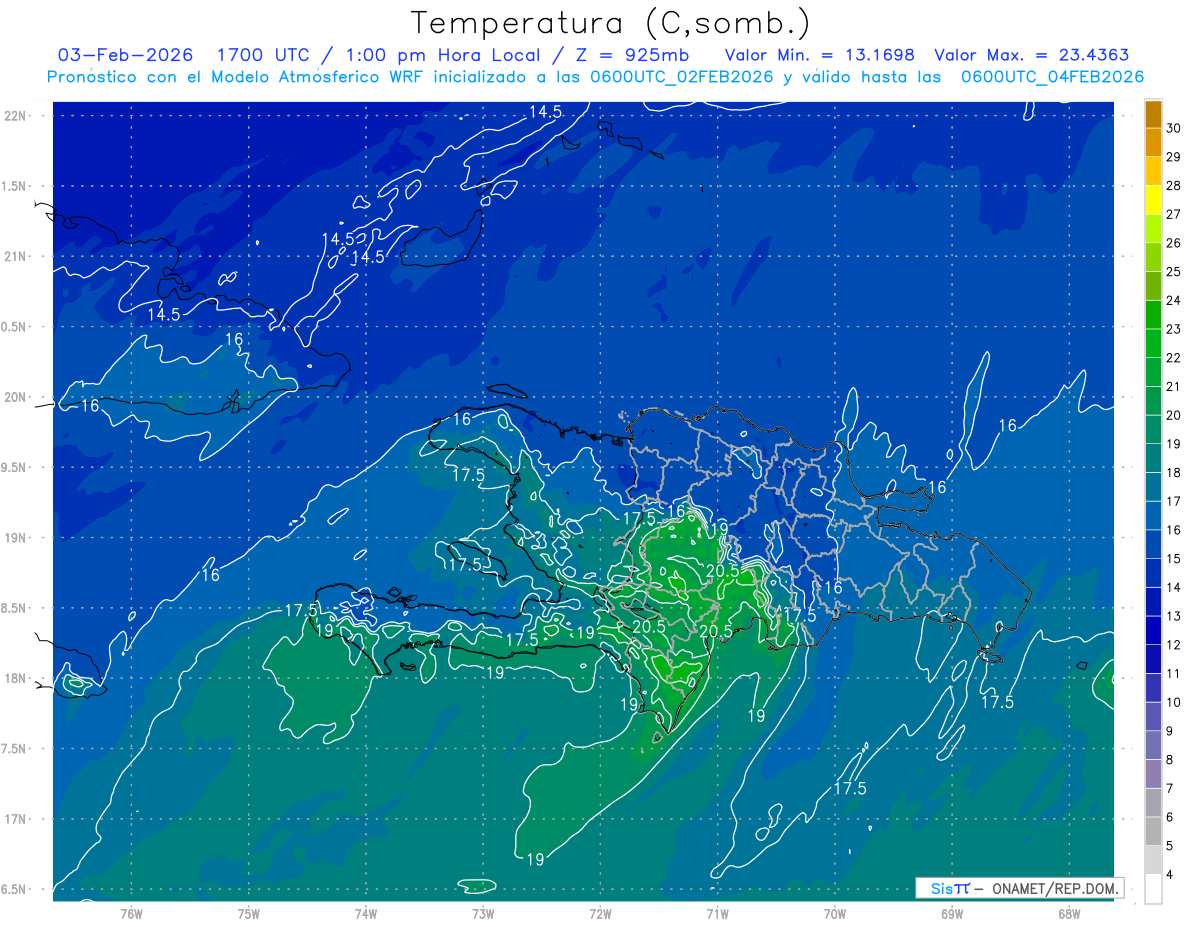Click the 68W longitude axis label
The width and height of the screenshot is (1200, 927).
(x=1069, y=913)
